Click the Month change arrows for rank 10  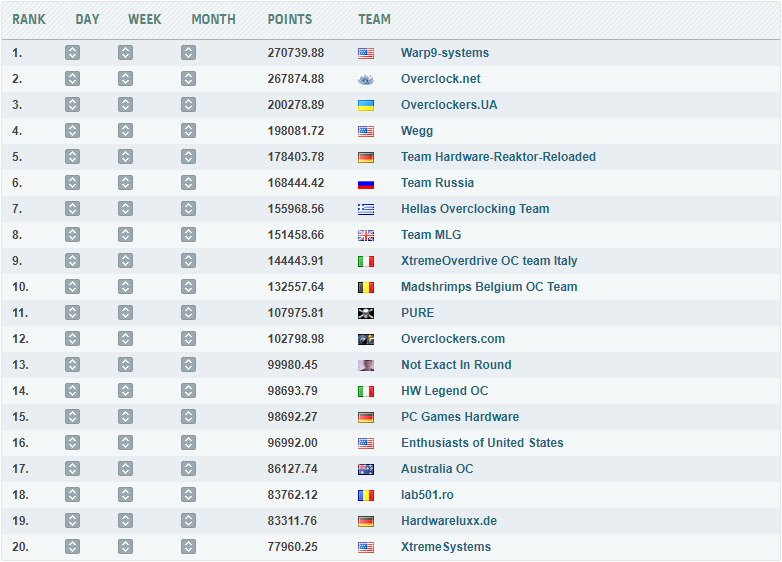pyautogui.click(x=188, y=287)
